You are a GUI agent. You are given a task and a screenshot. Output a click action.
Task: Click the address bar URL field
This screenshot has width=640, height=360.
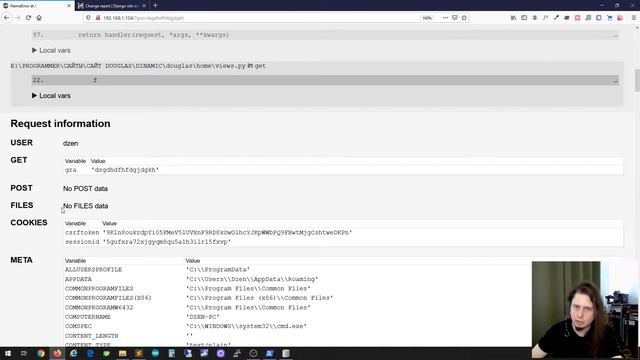(x=261, y=18)
